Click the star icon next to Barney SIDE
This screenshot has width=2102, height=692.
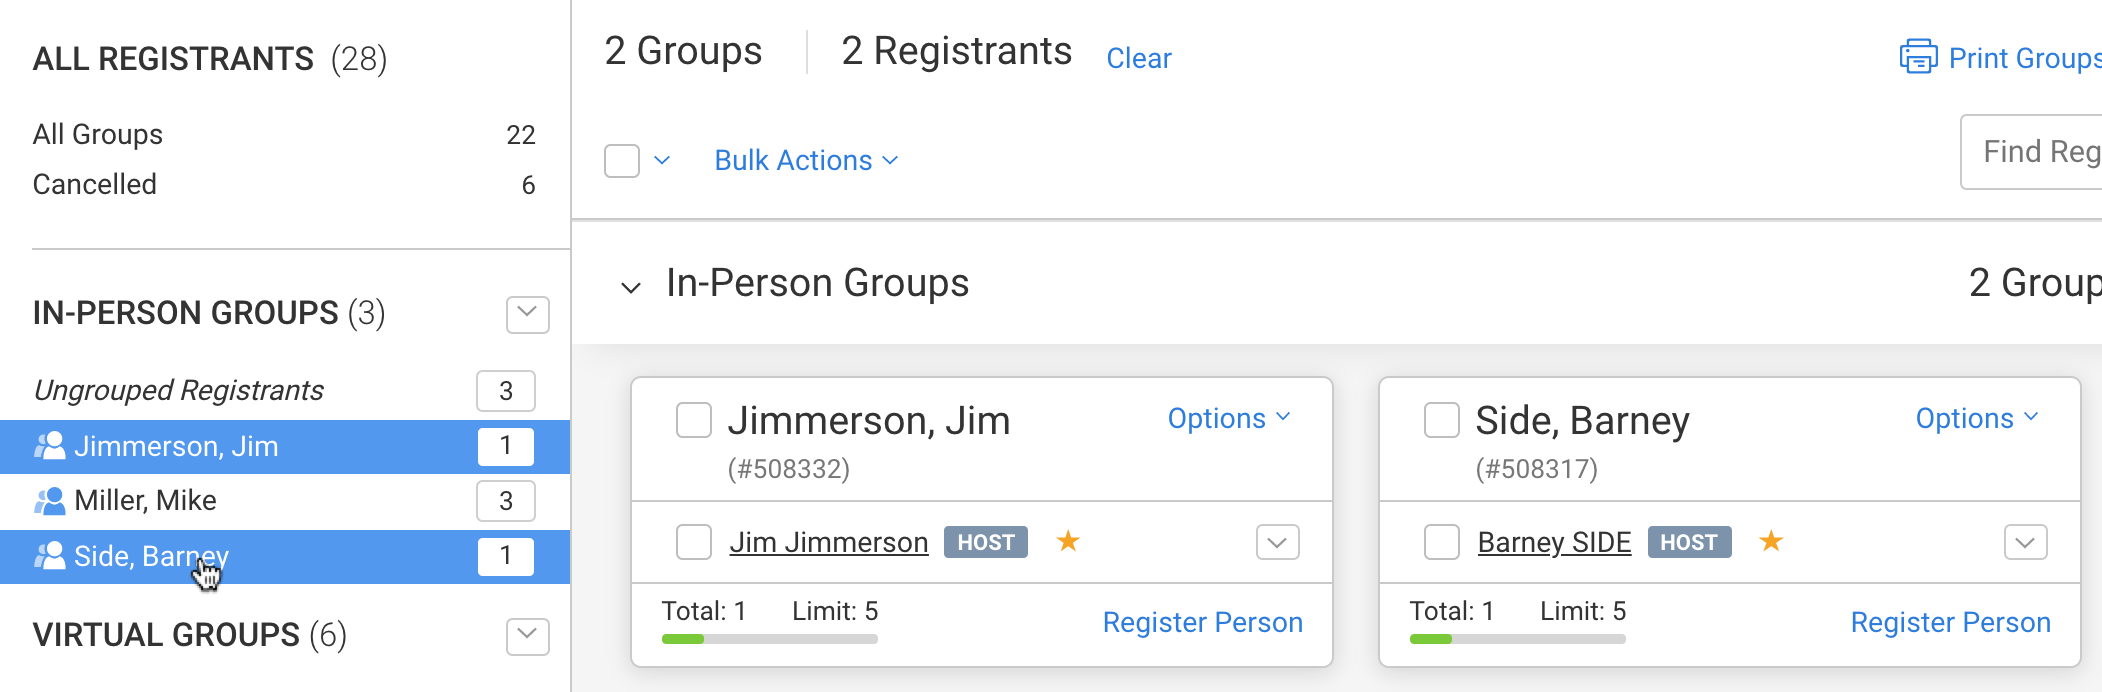coord(1771,541)
